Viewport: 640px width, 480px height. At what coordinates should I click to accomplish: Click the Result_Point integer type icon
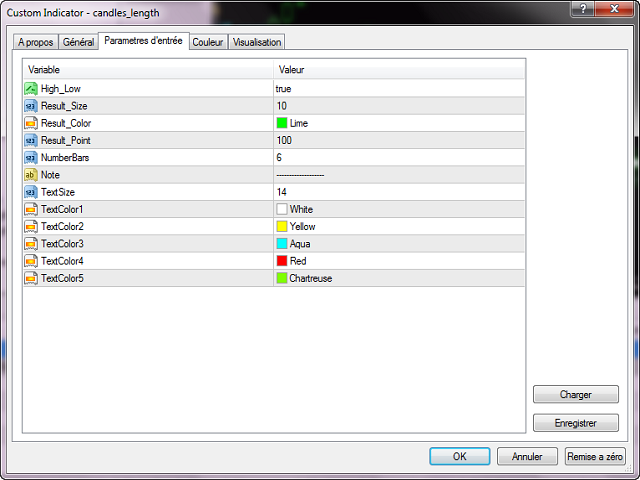coord(31,140)
